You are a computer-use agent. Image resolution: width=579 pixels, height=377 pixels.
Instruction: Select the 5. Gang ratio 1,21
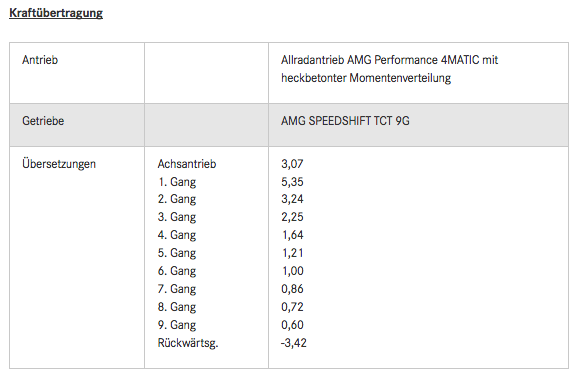click(x=292, y=253)
